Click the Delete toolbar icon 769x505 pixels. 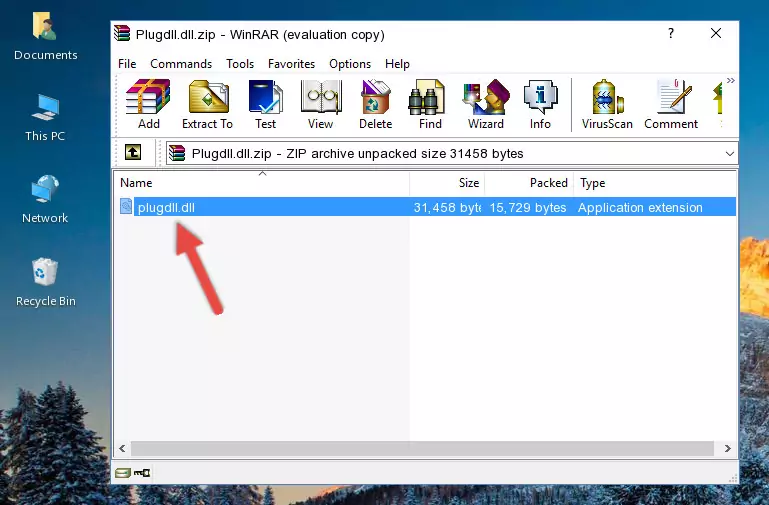tap(376, 104)
